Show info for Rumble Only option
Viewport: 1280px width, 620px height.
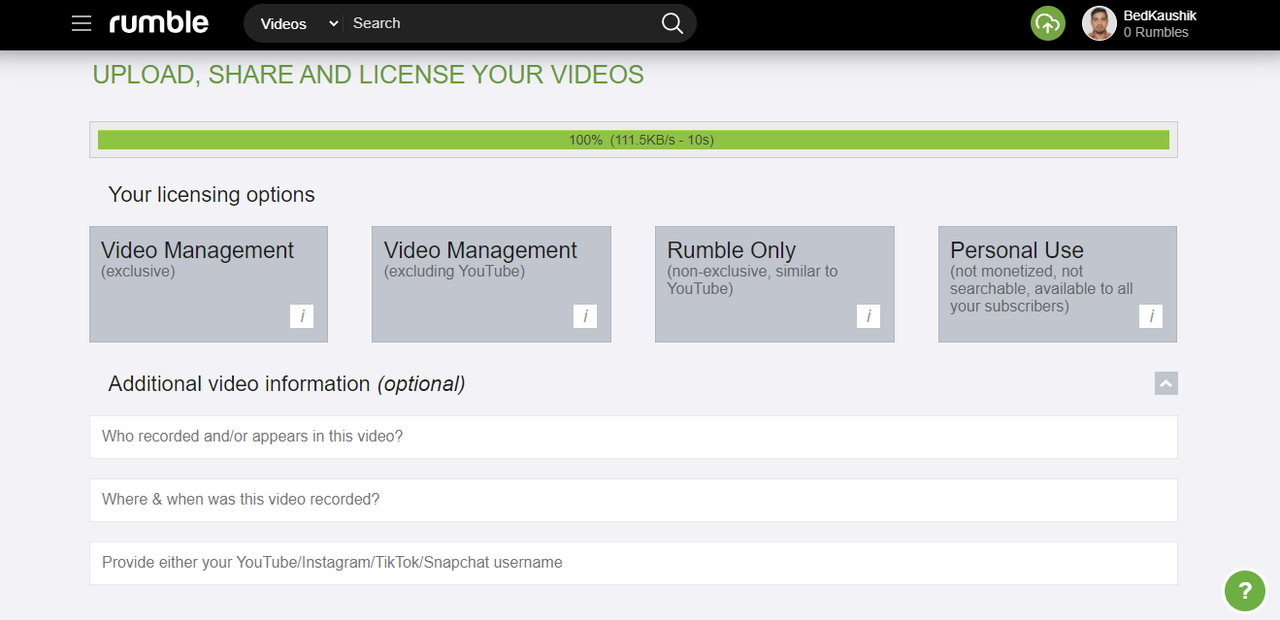[868, 316]
